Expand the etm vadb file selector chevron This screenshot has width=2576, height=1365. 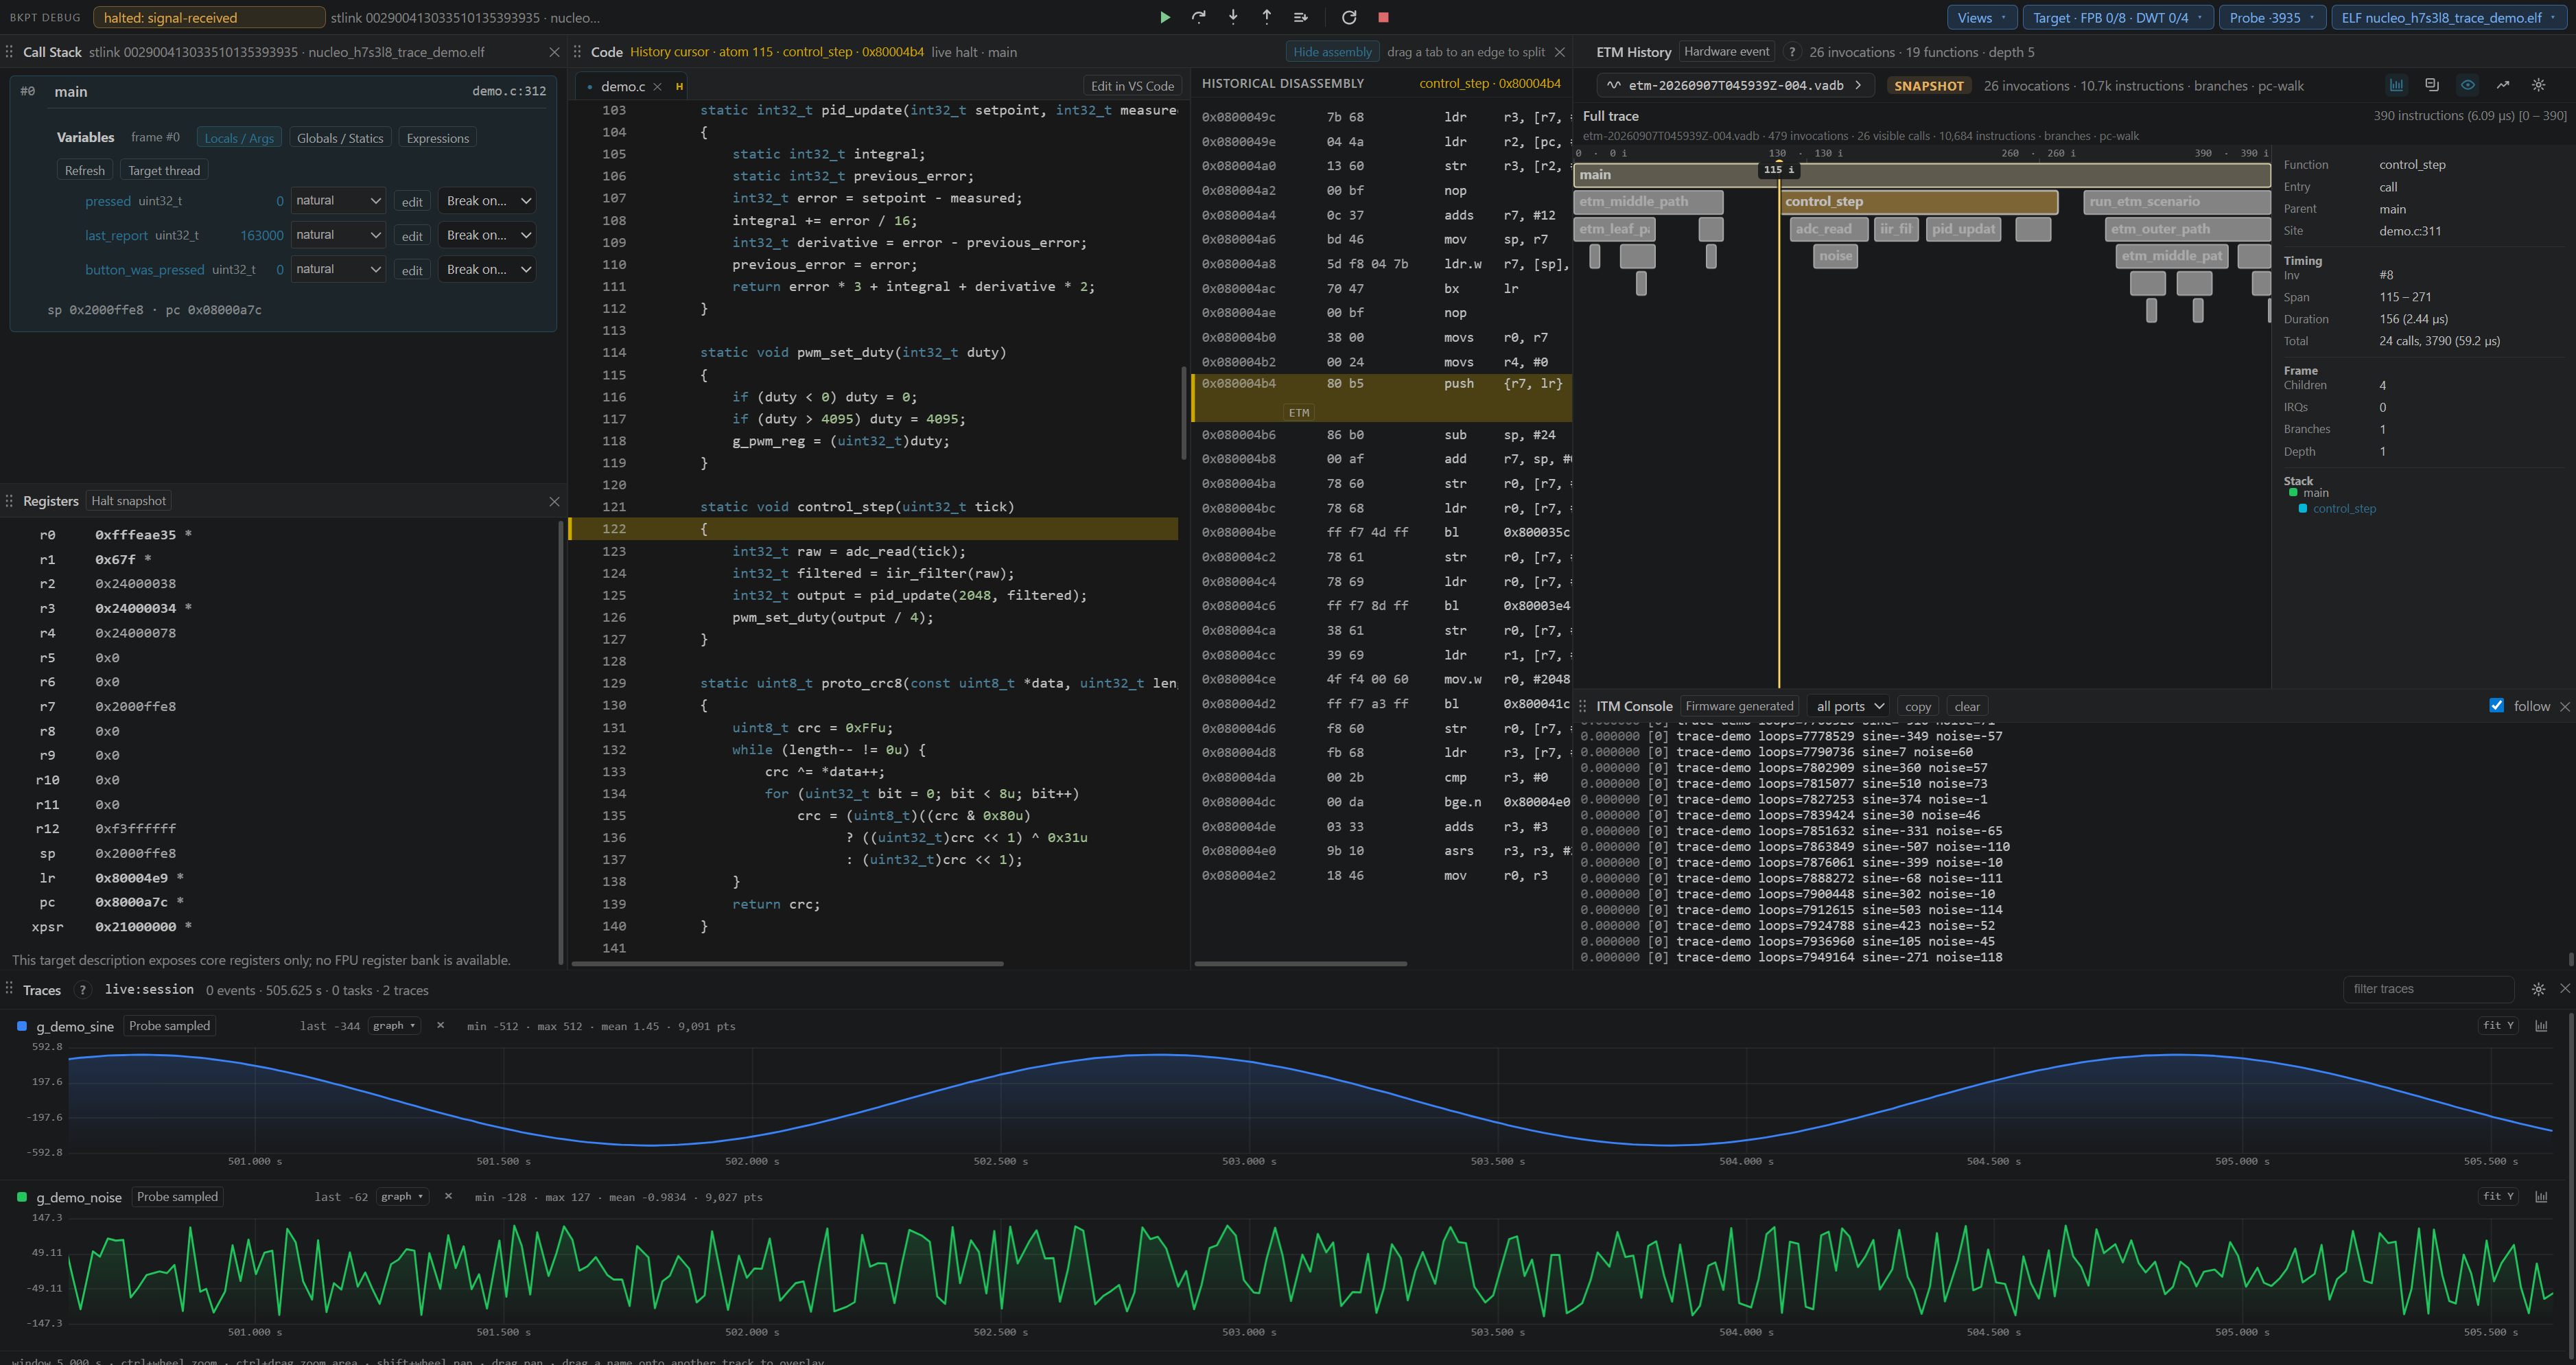click(1859, 85)
